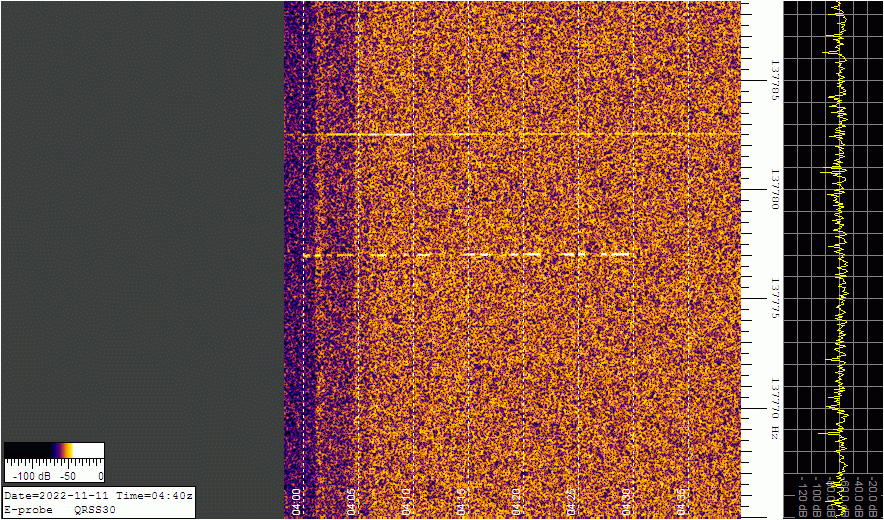Click the 04:25 time marker label

pos(572,500)
